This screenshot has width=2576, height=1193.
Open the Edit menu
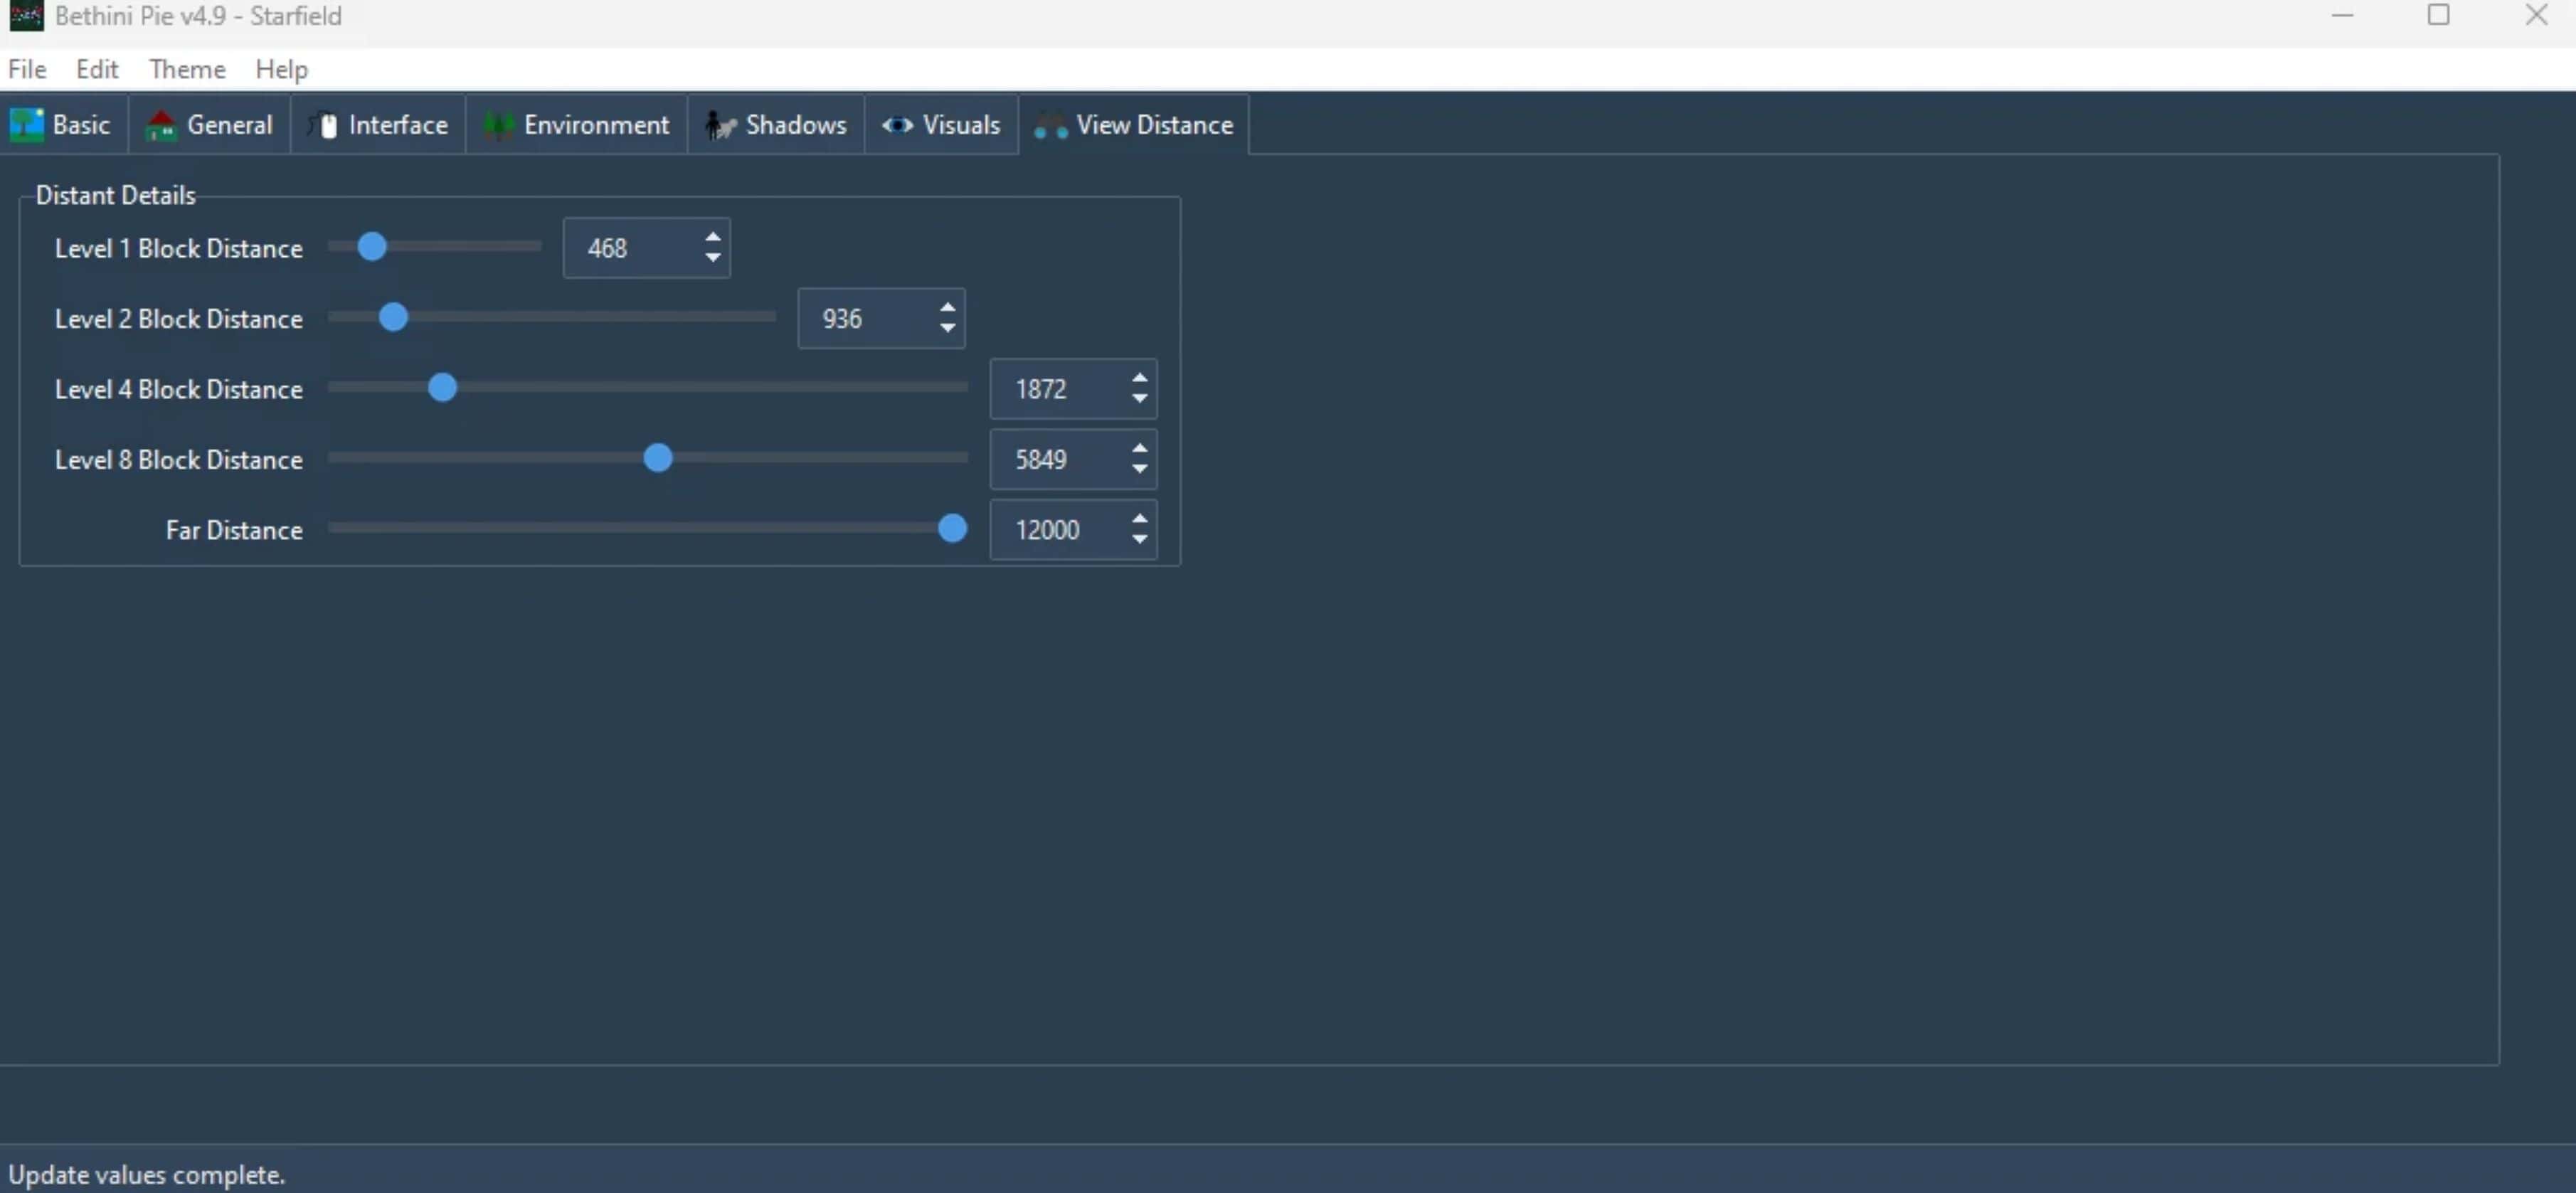pos(97,69)
